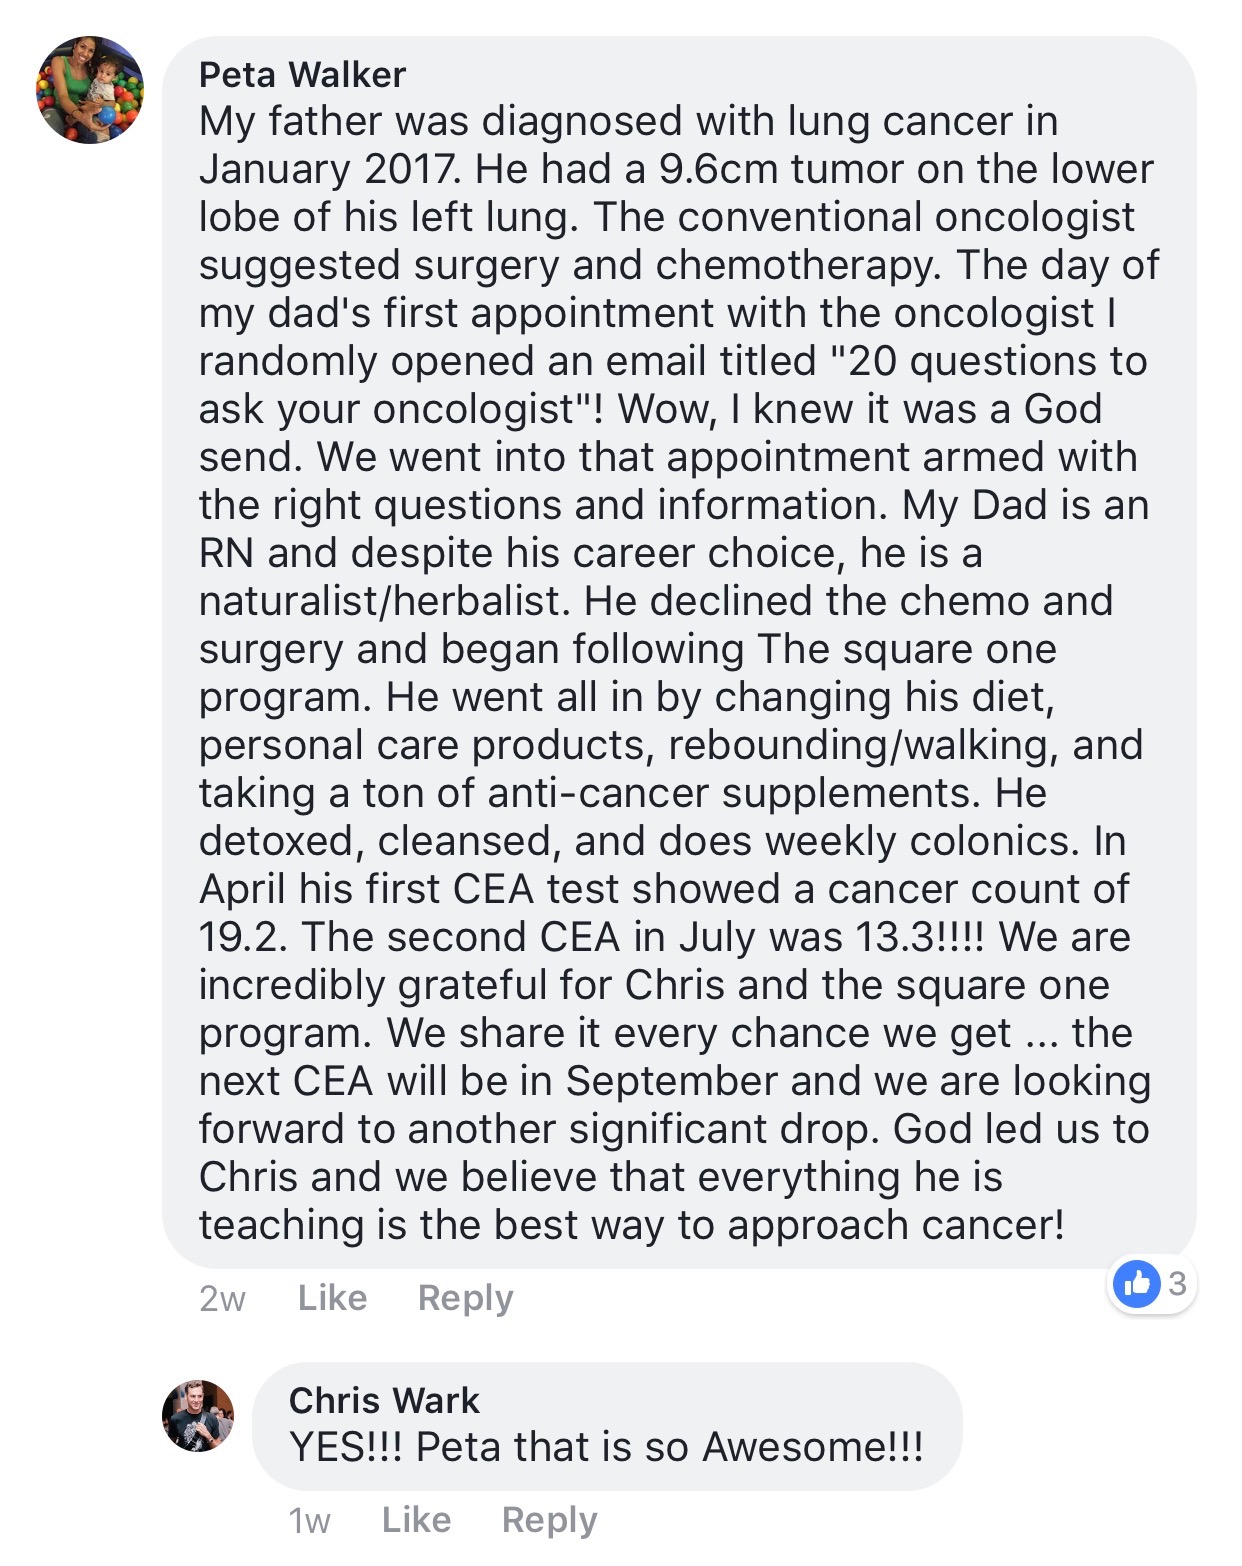Open Chris Wark's profile picture
The height and width of the screenshot is (1566, 1242).
198,1416
